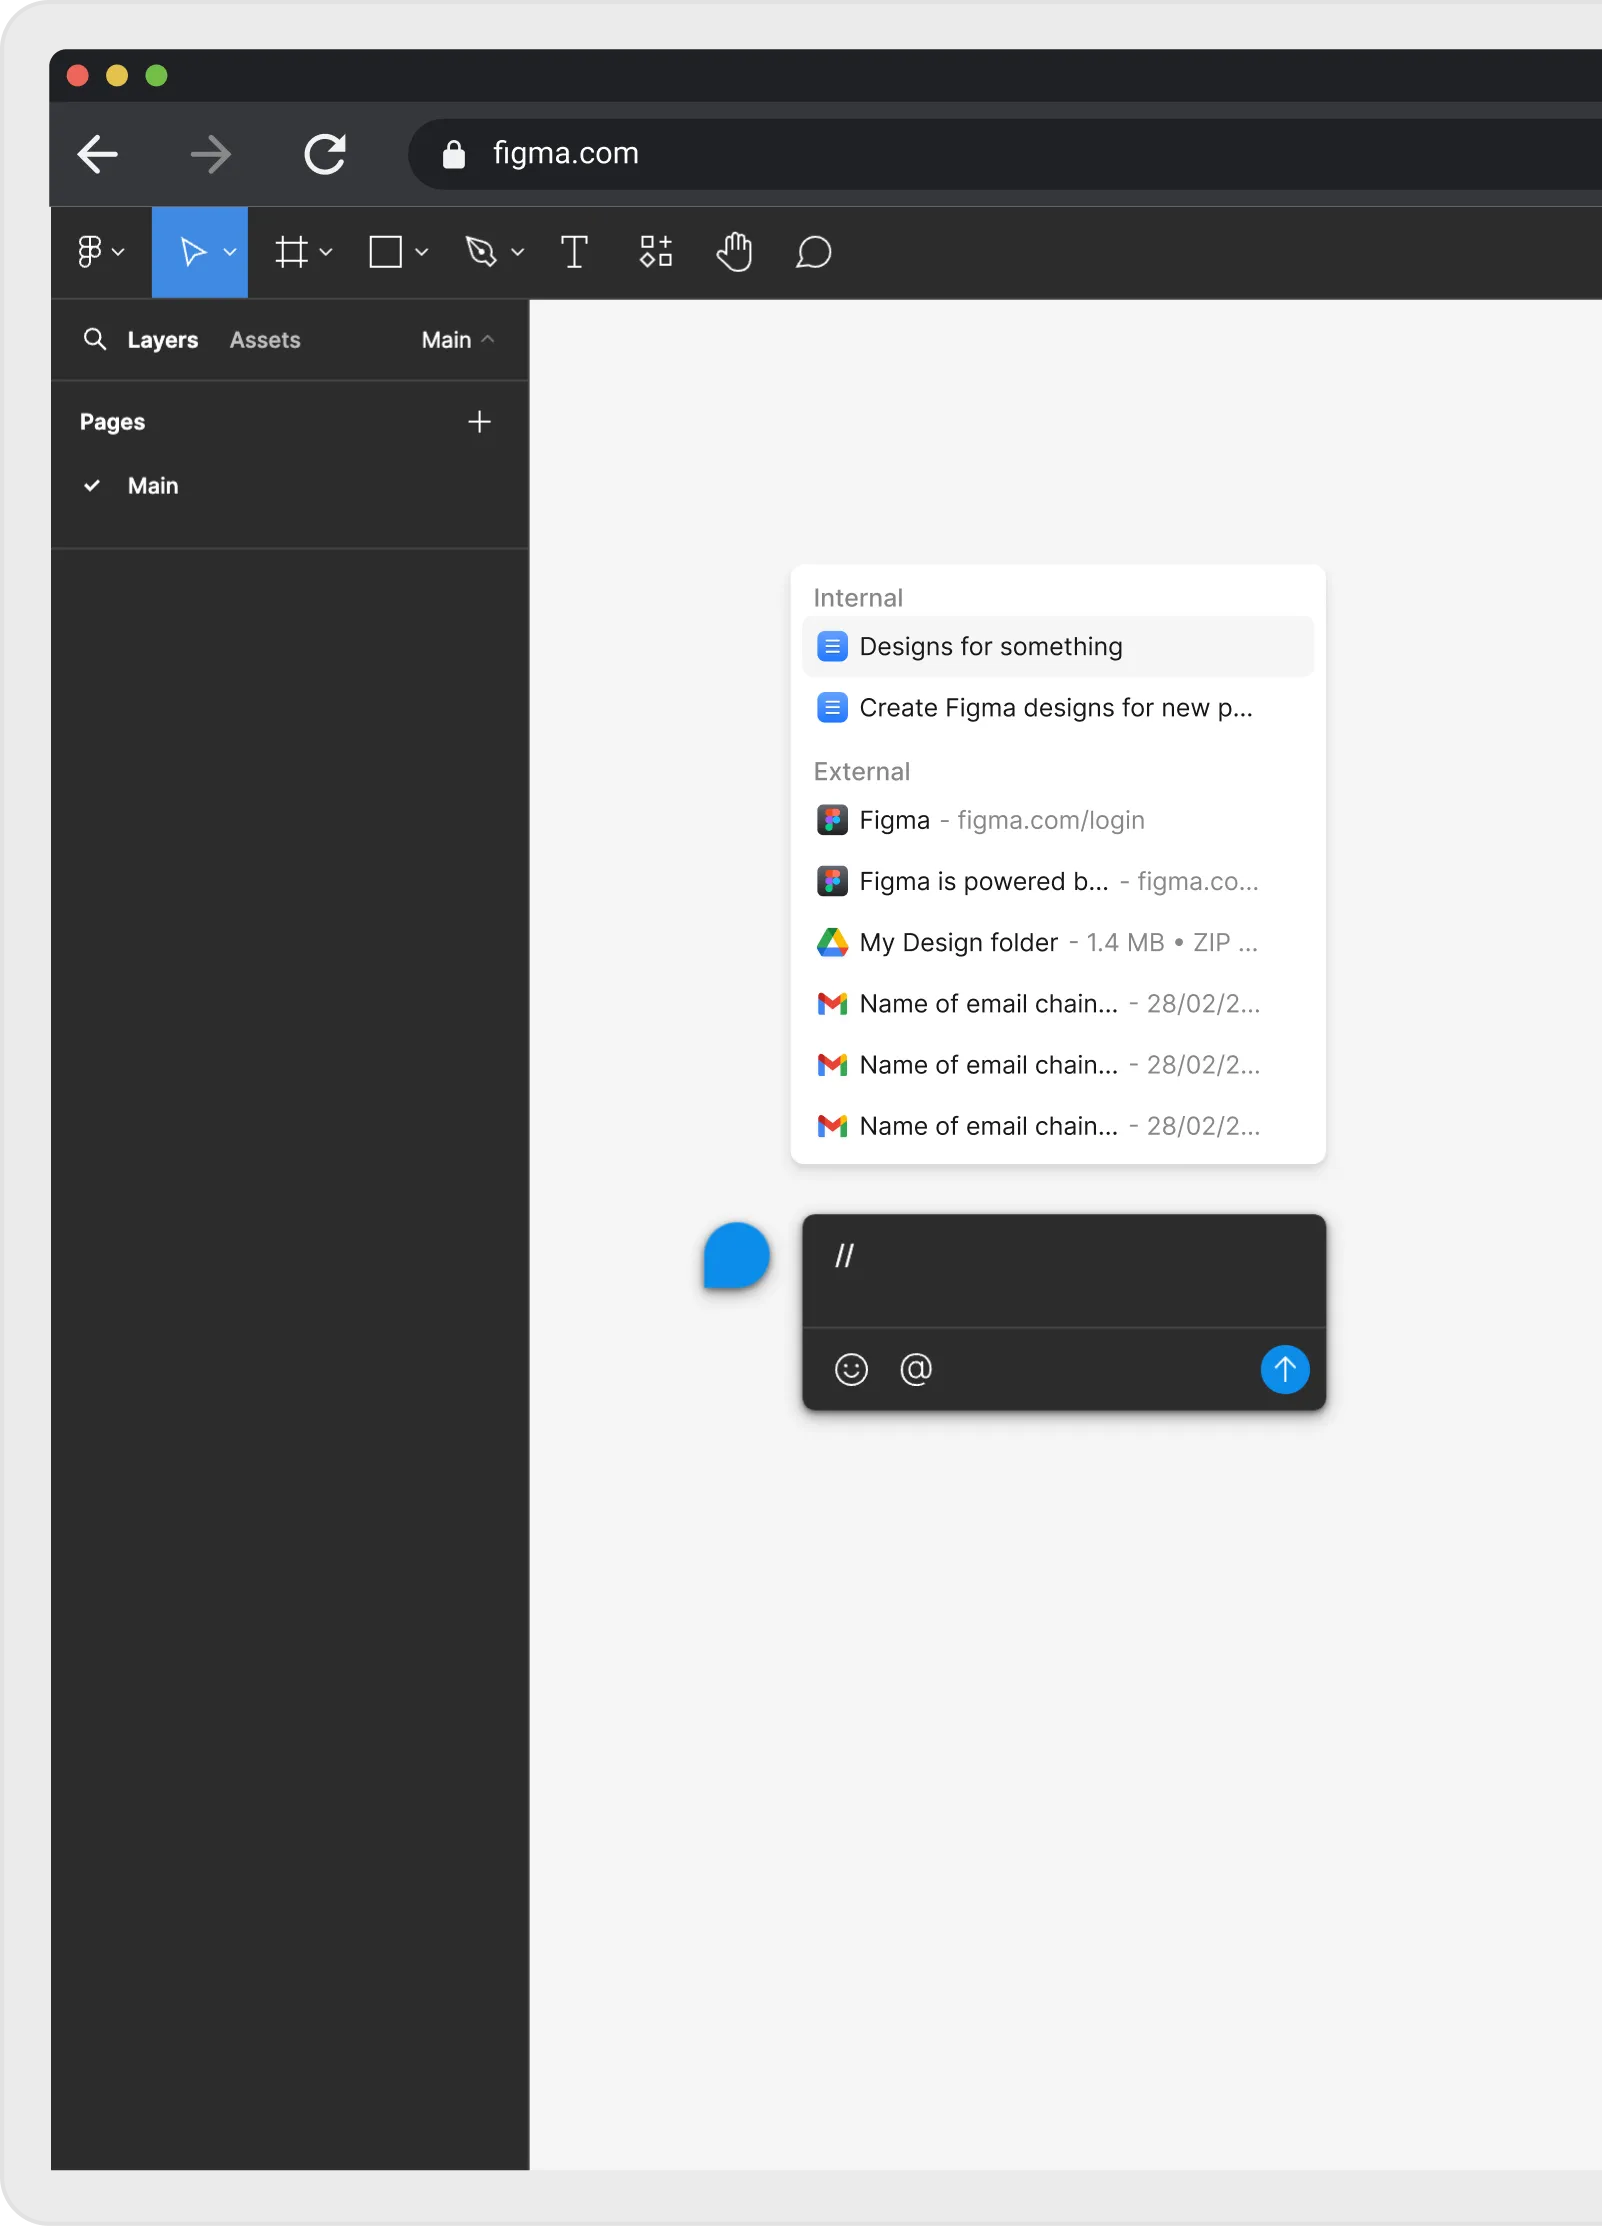1602x2226 pixels.
Task: Select the checked Main page
Action: click(153, 486)
